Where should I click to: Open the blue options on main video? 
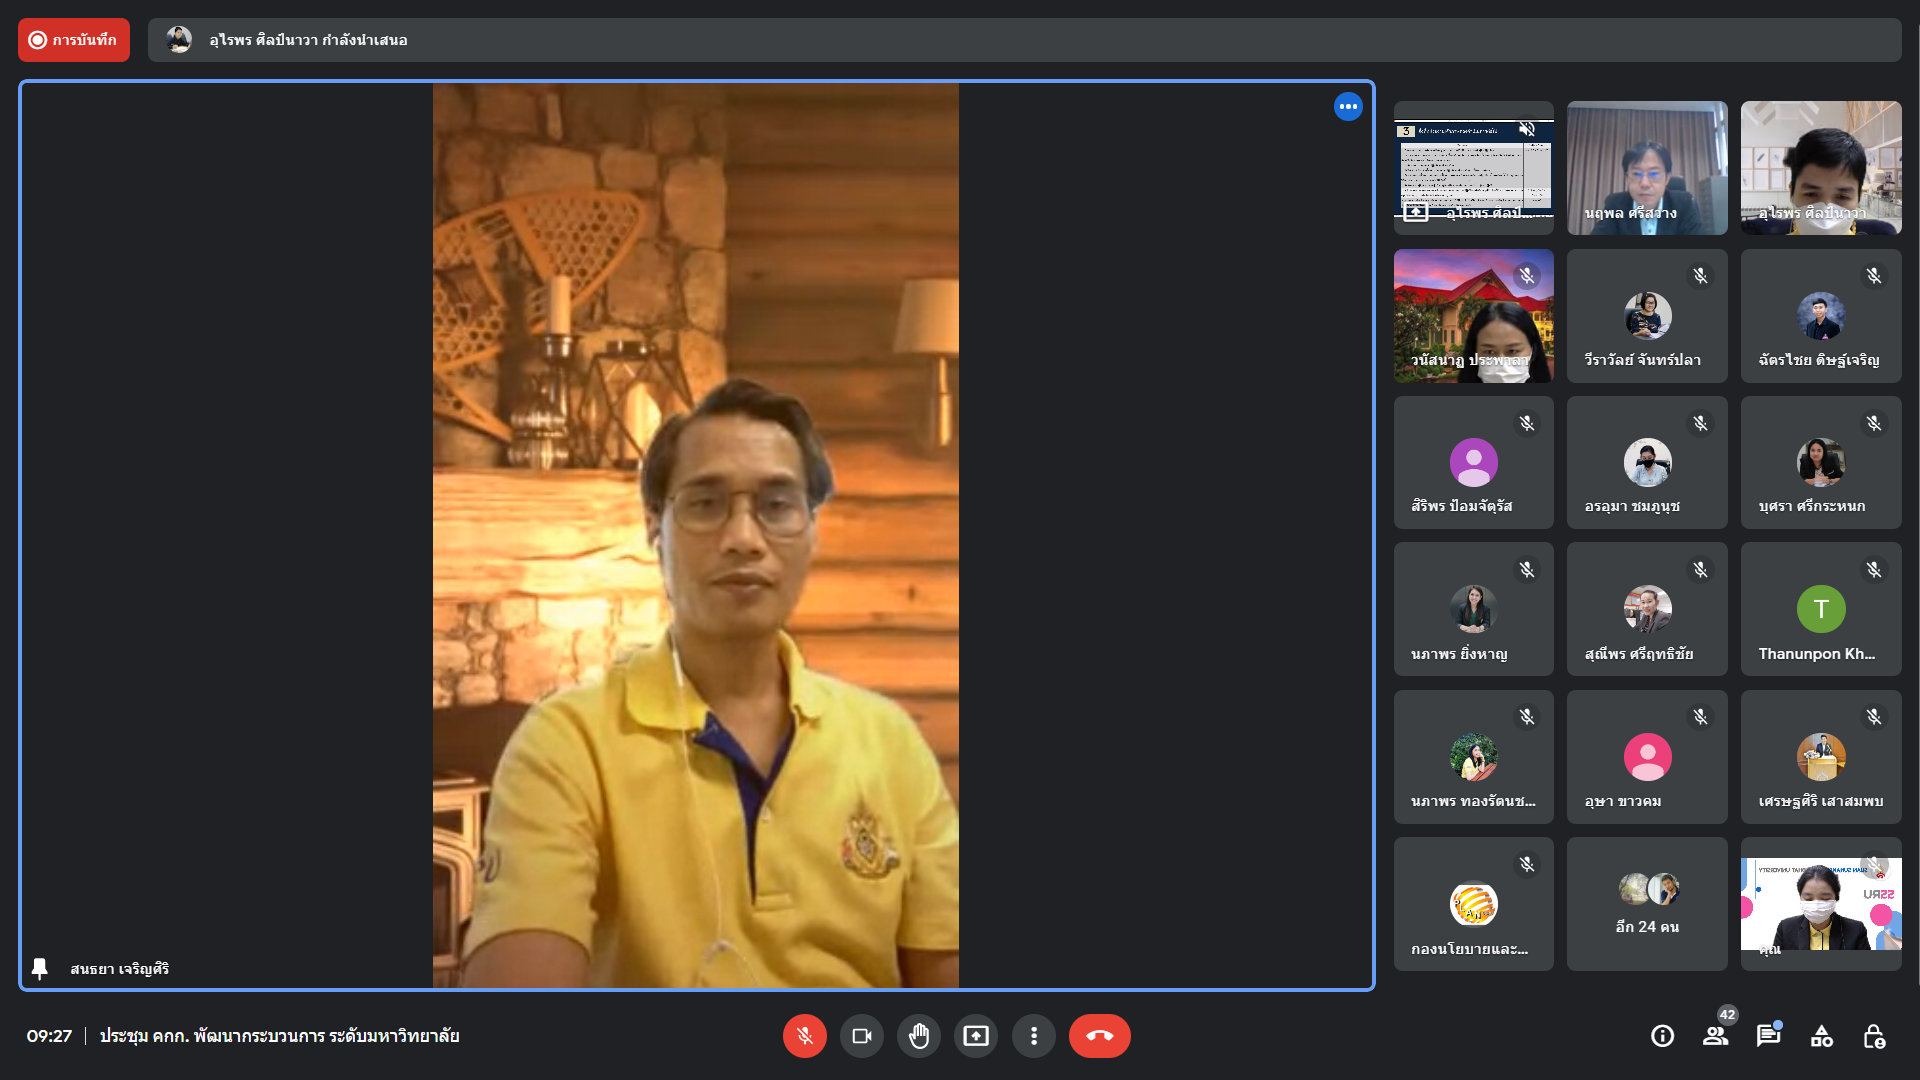tap(1348, 106)
